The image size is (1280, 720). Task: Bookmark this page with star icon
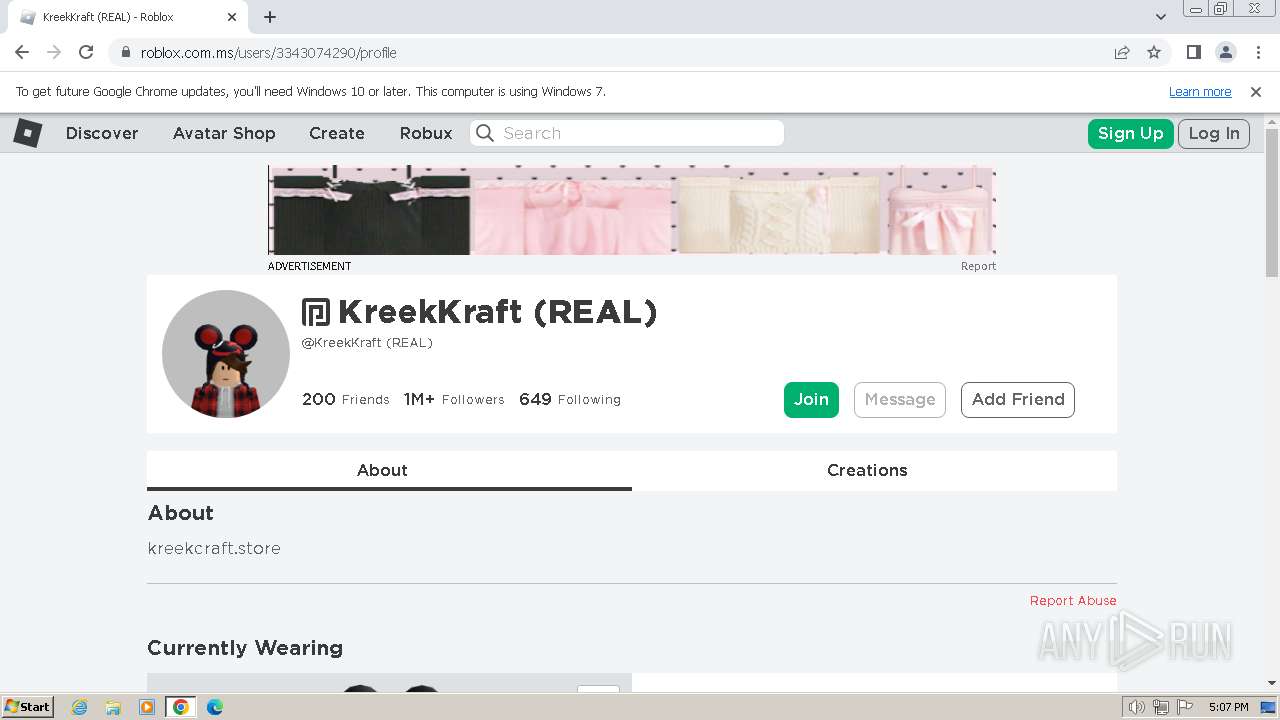point(1154,52)
